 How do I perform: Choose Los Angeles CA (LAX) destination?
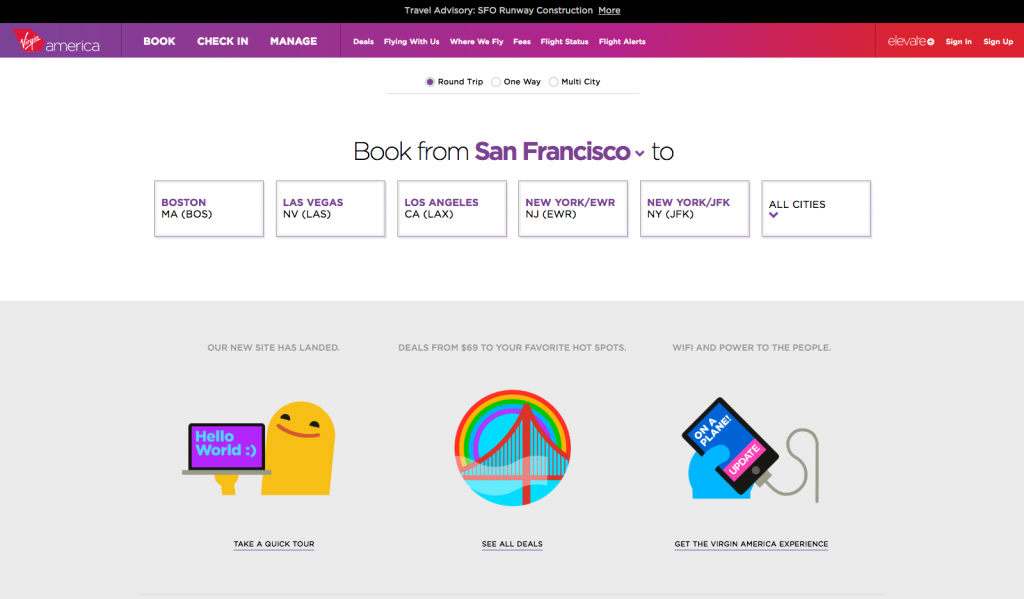pyautogui.click(x=452, y=208)
